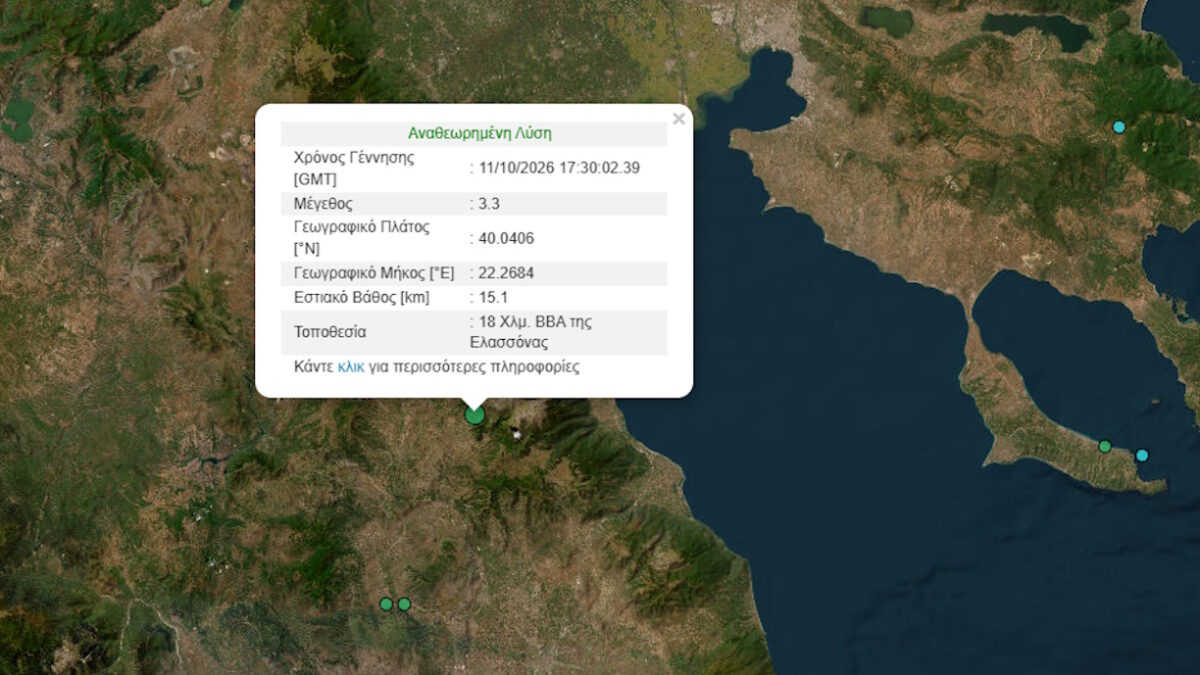The width and height of the screenshot is (1200, 675).
Task: Select the right green marker of the southern pair
Action: pos(404,604)
